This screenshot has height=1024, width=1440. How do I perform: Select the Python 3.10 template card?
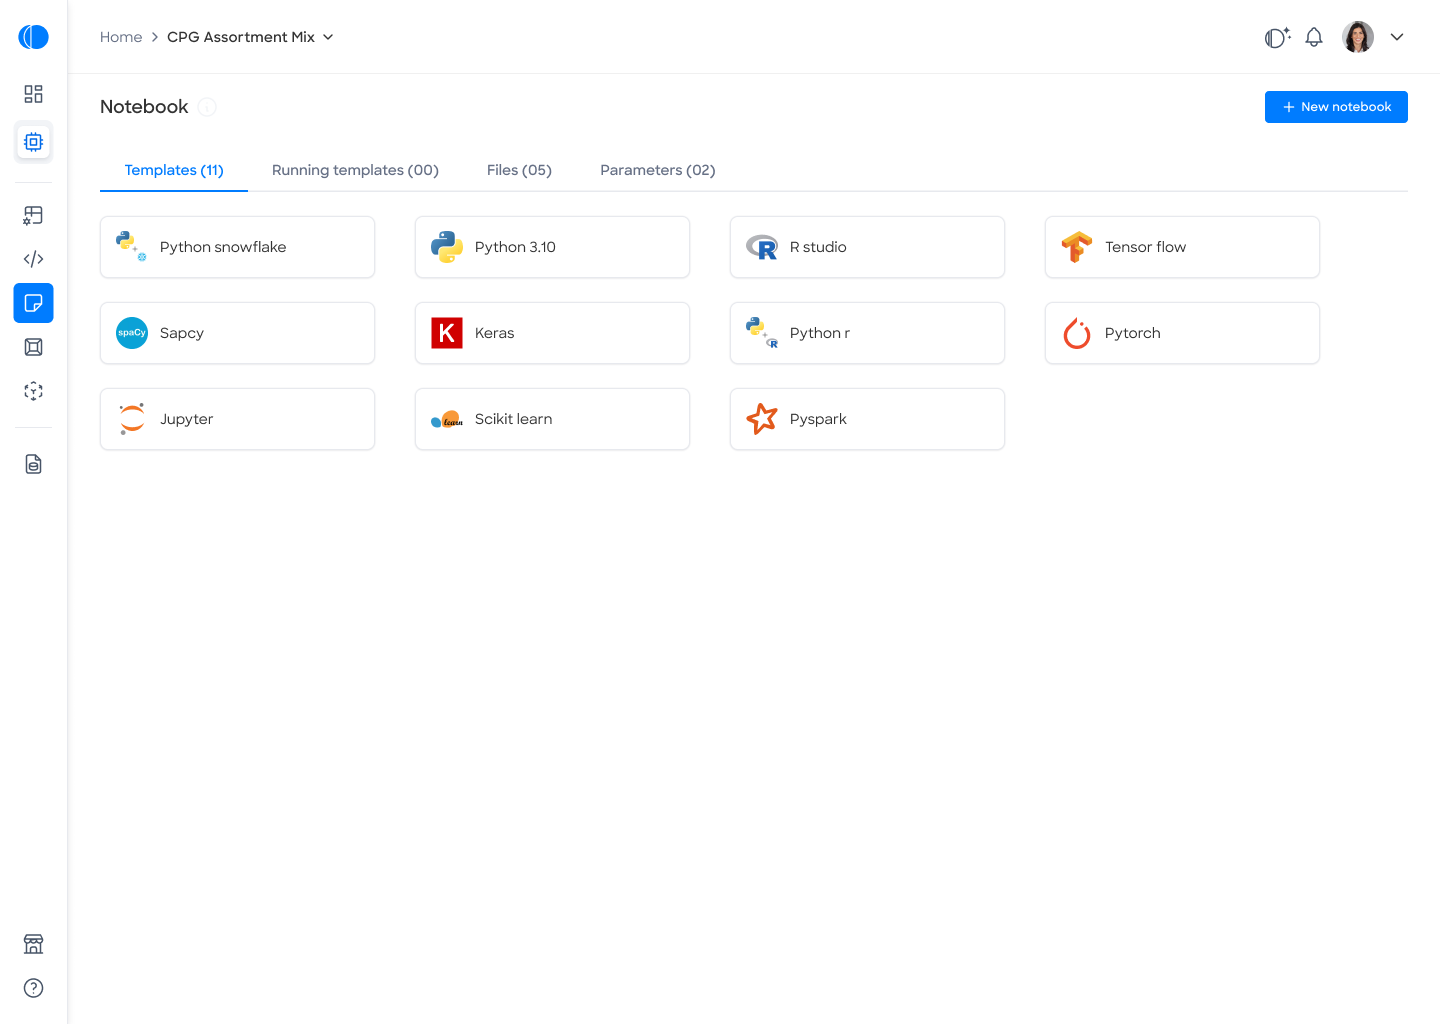pos(553,247)
